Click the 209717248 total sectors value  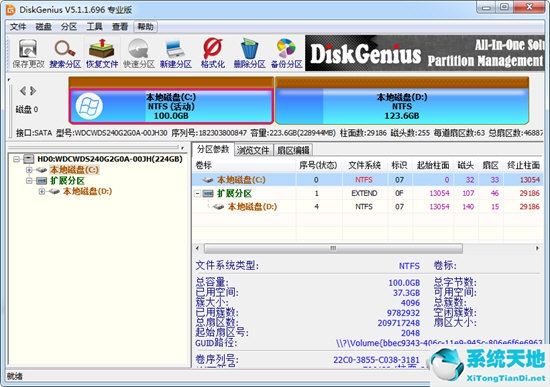(x=398, y=323)
